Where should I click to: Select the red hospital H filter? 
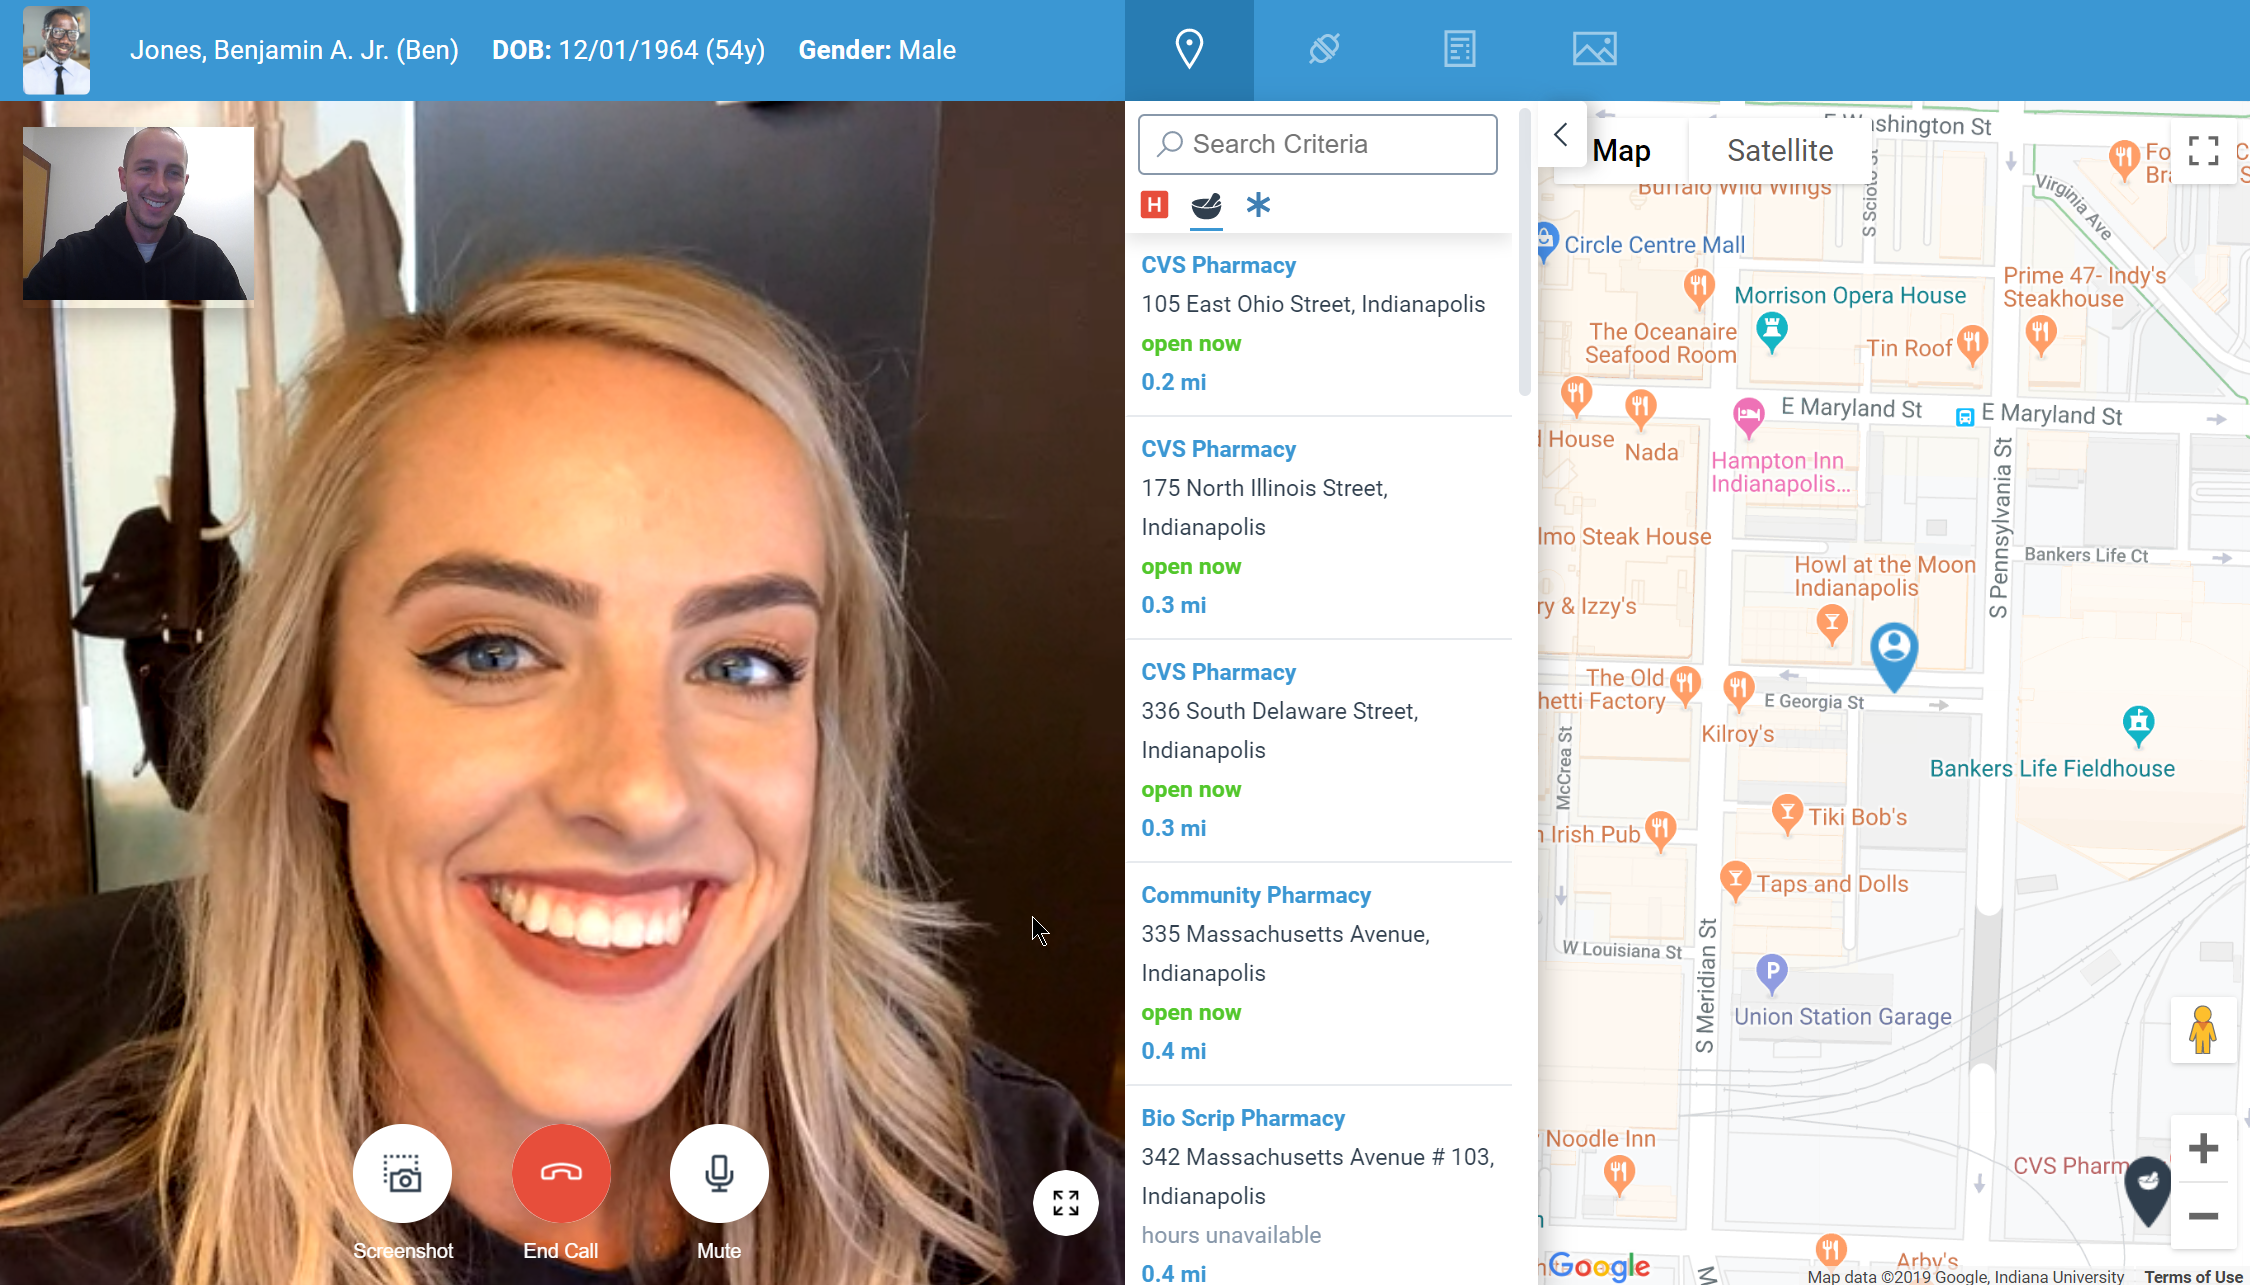click(x=1154, y=205)
